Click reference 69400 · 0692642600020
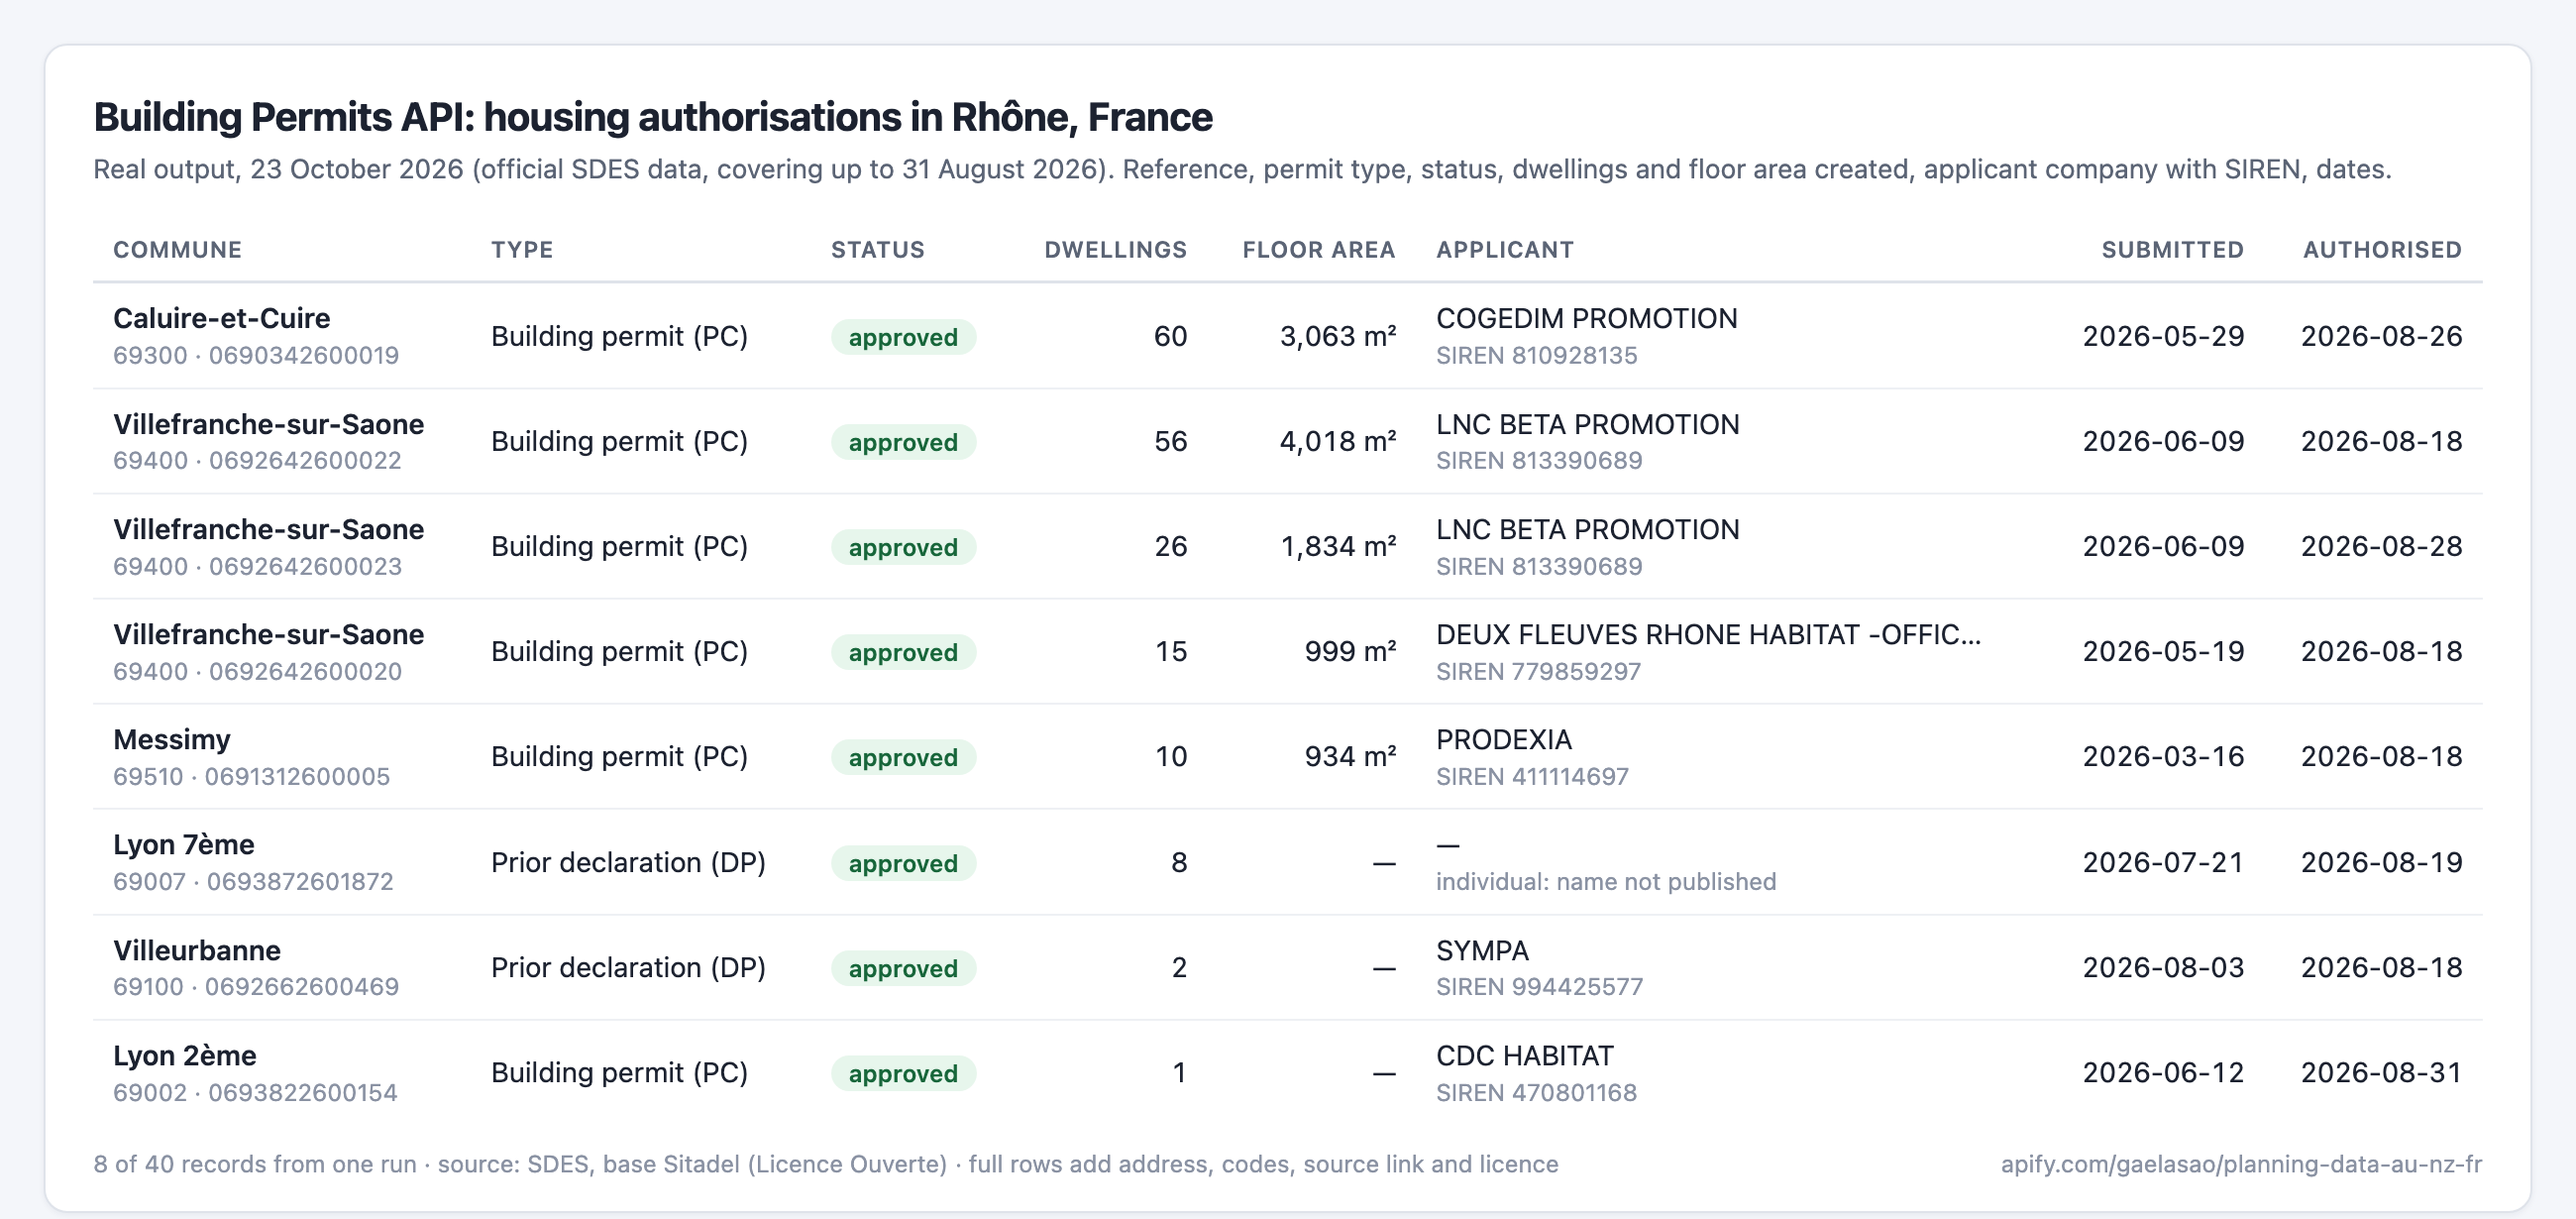Viewport: 2576px width, 1219px height. [x=257, y=672]
